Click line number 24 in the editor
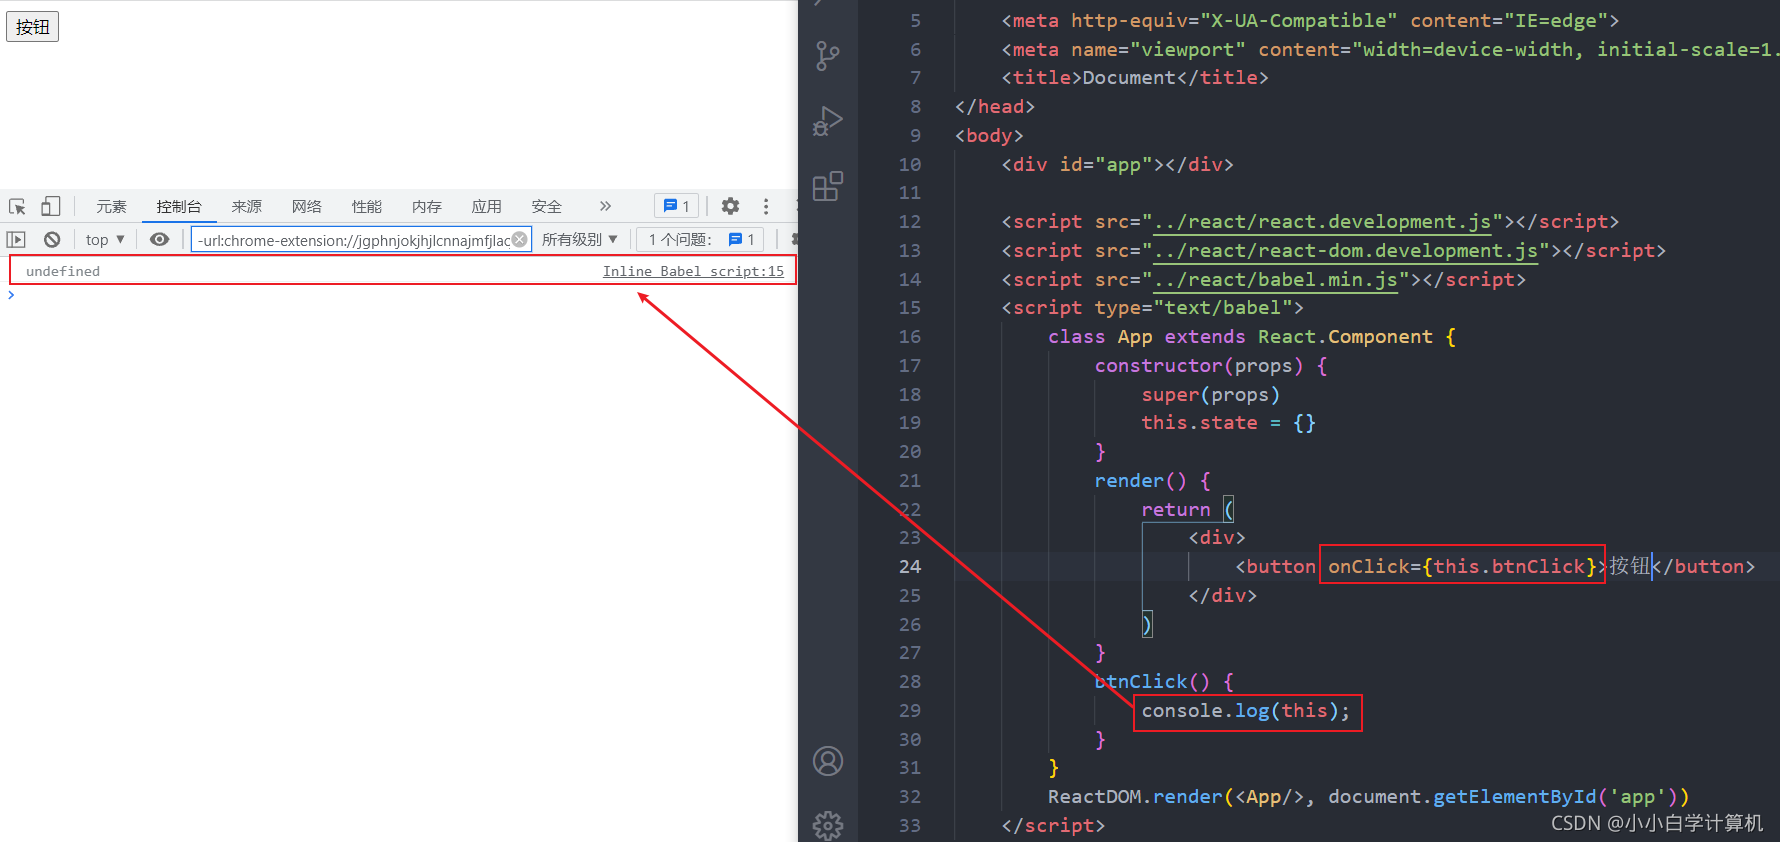The width and height of the screenshot is (1780, 842). 910,567
